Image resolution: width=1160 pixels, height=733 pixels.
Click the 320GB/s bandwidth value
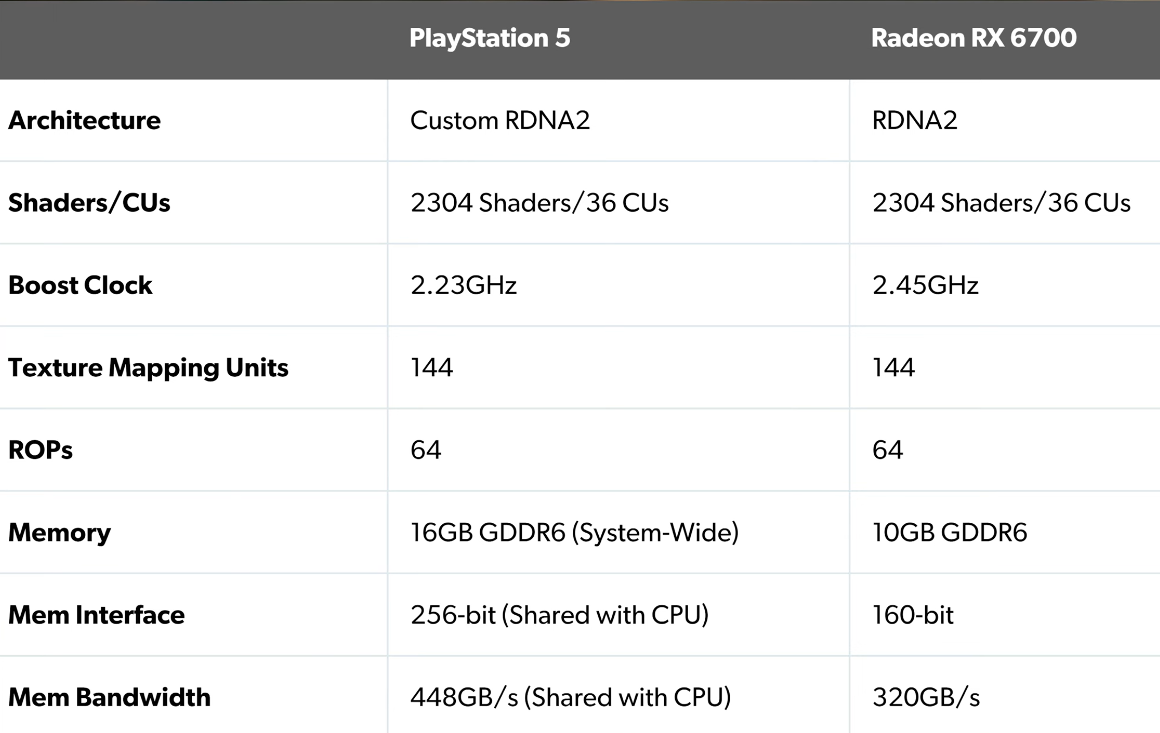tap(926, 697)
